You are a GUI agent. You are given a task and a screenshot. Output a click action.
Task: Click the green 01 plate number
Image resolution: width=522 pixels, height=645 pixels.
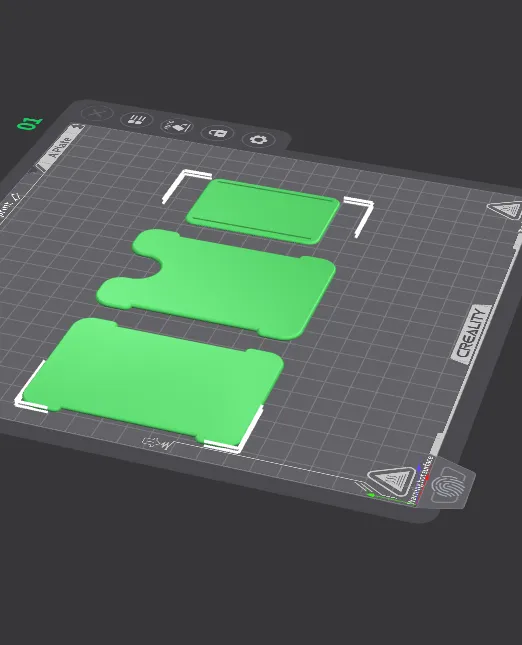pyautogui.click(x=30, y=123)
